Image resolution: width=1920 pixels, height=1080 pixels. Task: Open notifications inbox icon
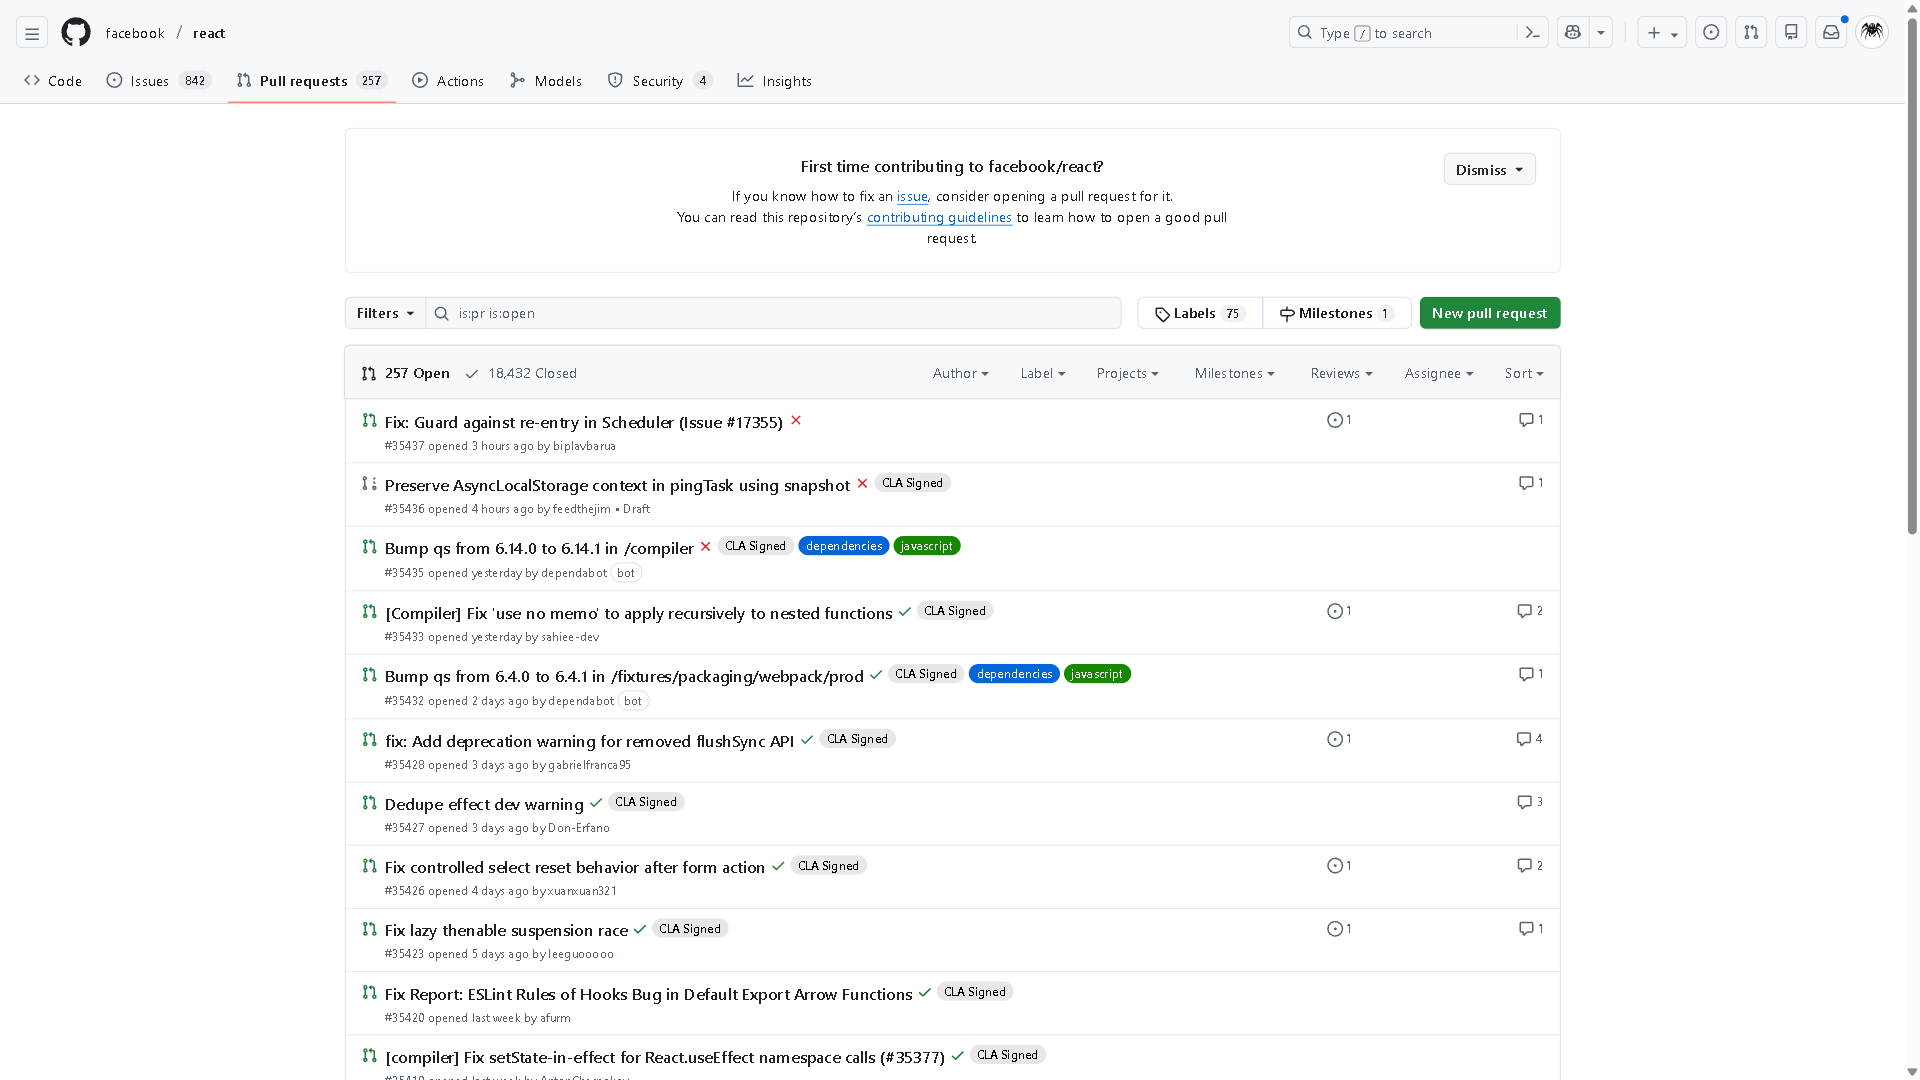click(x=1831, y=33)
